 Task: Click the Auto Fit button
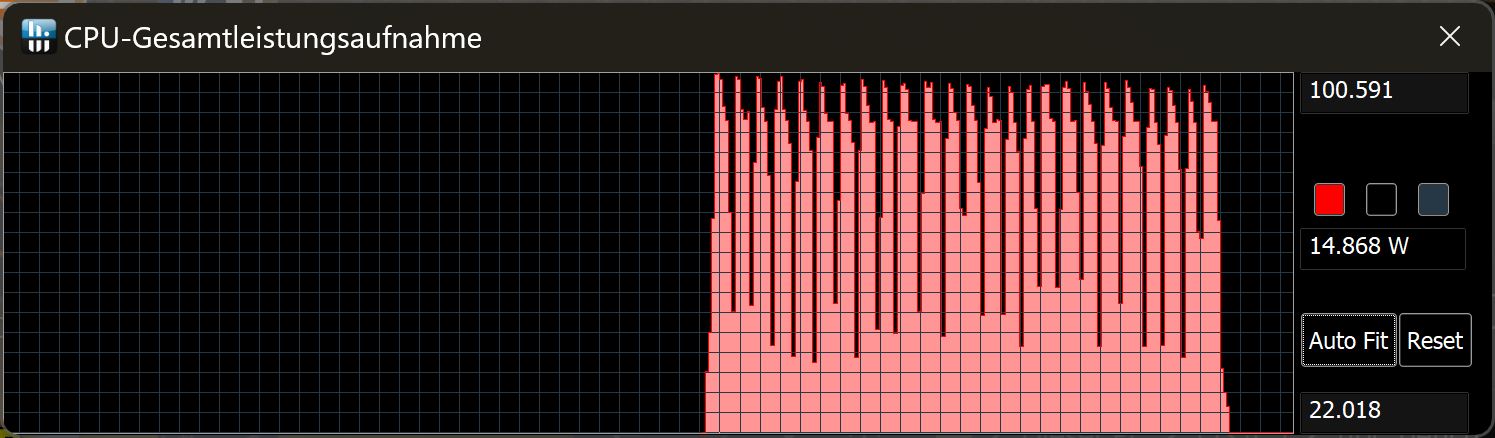click(x=1348, y=340)
